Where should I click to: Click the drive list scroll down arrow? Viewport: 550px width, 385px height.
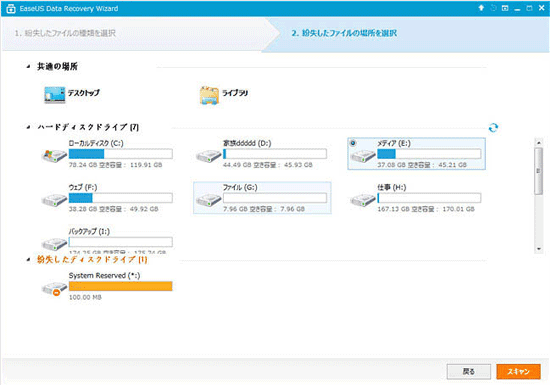538,249
